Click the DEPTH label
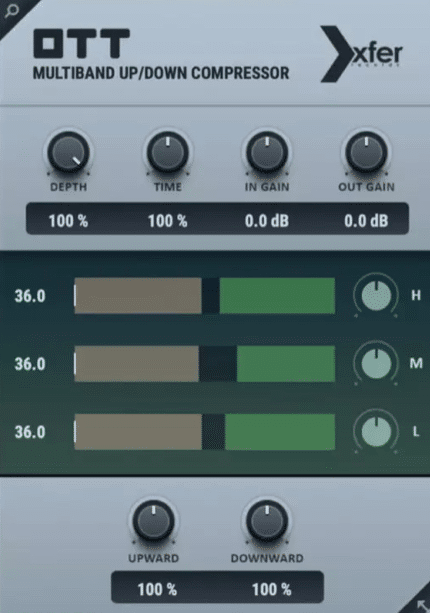The width and height of the screenshot is (430, 613). 68,187
